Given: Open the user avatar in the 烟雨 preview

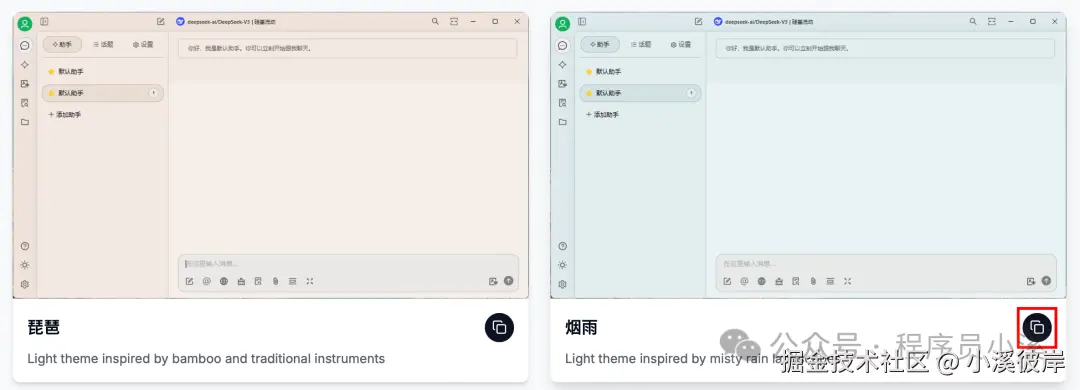Looking at the screenshot, I should pyautogui.click(x=563, y=24).
